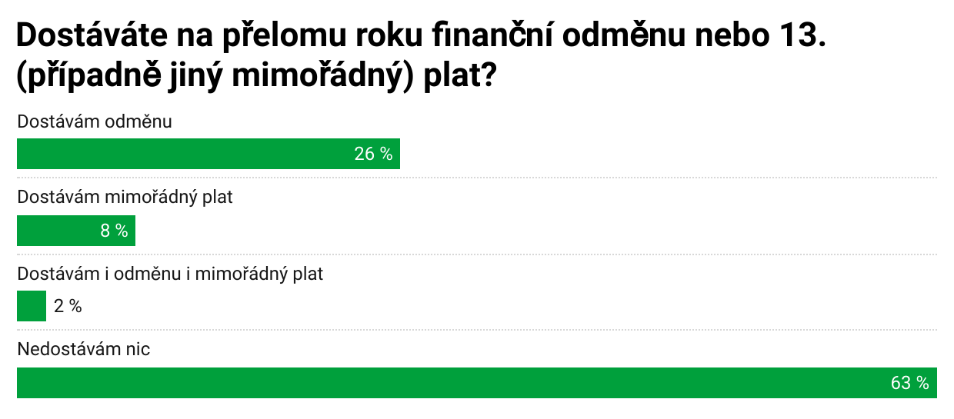Click the smallest green bar next to 2 %
The image size is (954, 419).
pyautogui.click(x=31, y=306)
